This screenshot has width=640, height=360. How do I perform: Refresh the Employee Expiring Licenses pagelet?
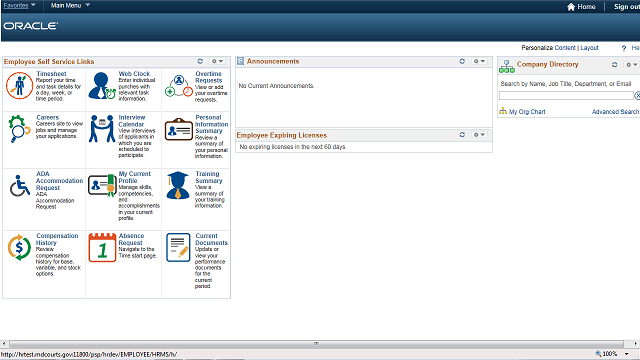[x=462, y=135]
